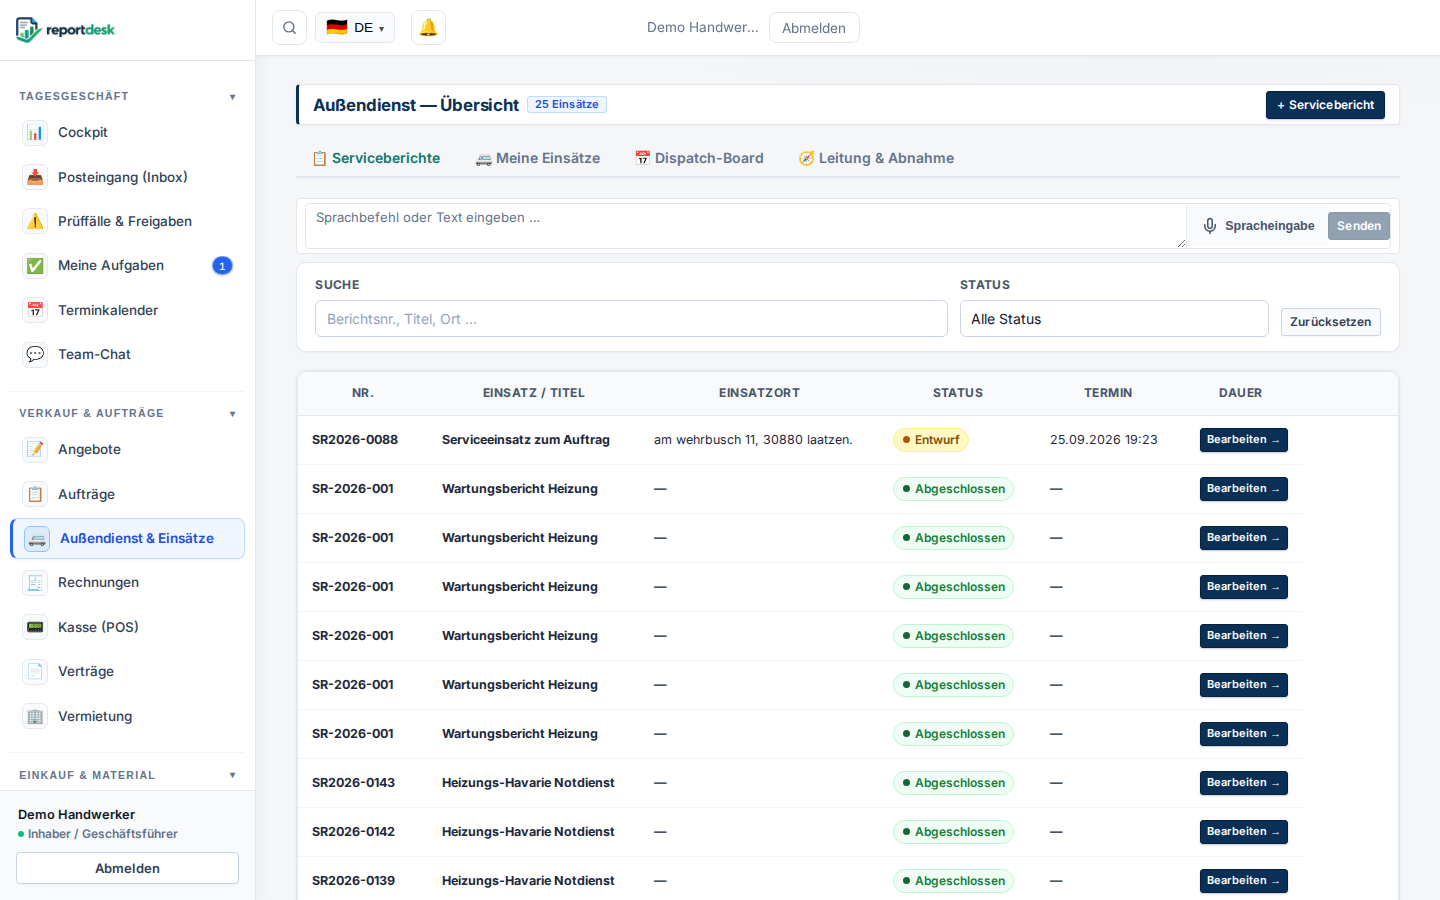Open the Alle Status filter dropdown
The height and width of the screenshot is (900, 1440).
(1114, 319)
